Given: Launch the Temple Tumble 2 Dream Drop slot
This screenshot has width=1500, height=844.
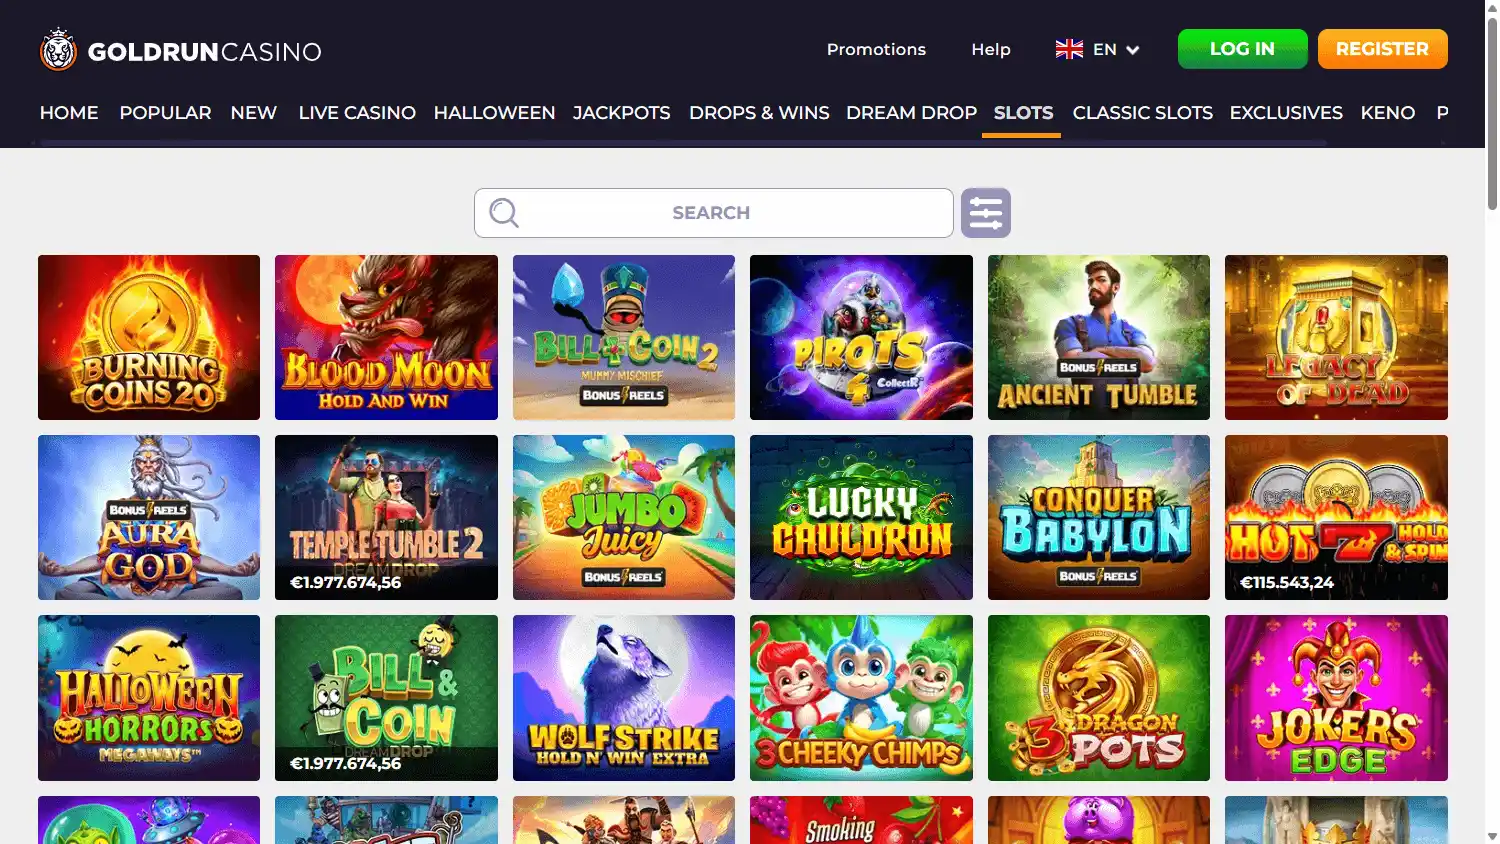Looking at the screenshot, I should (386, 518).
